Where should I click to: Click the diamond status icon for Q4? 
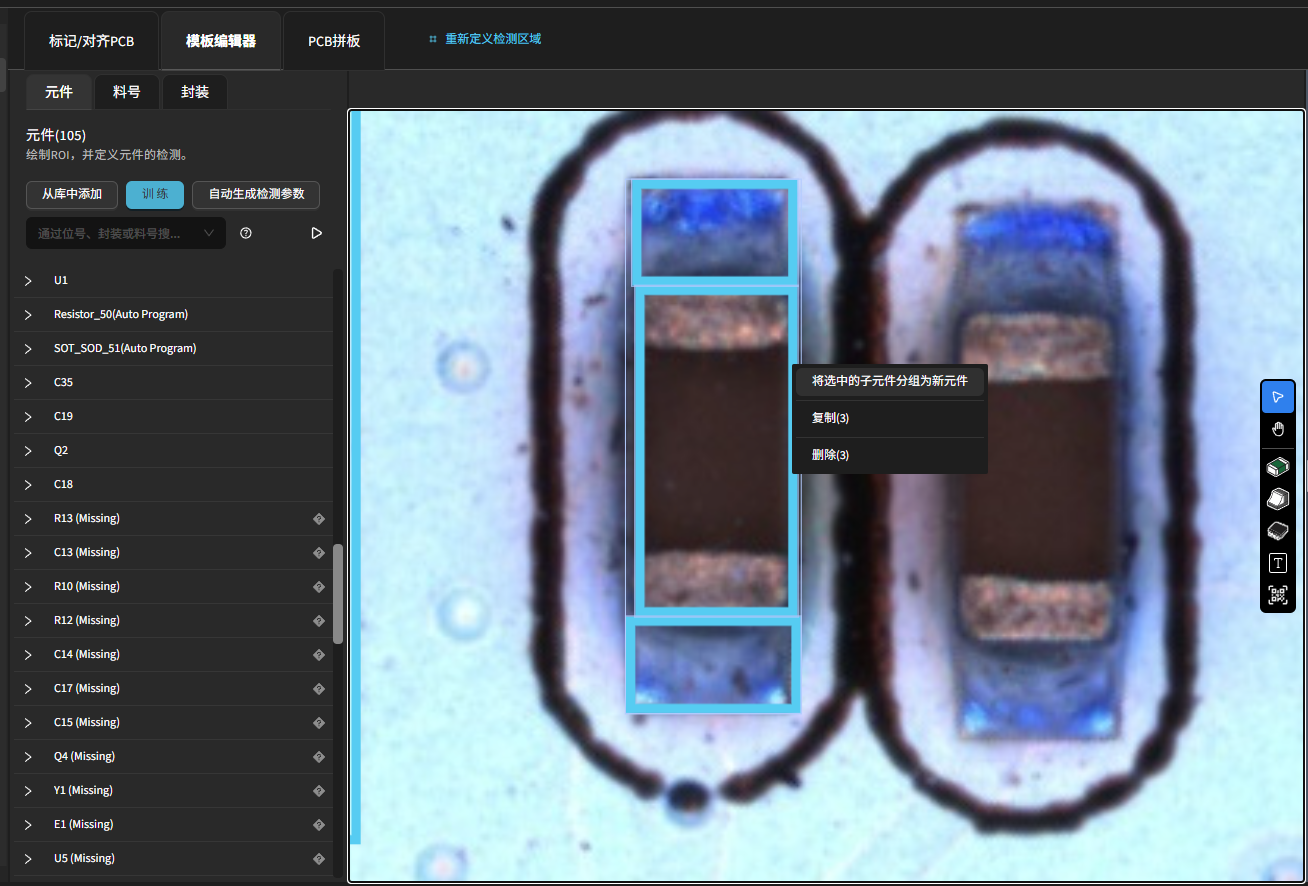coord(319,757)
